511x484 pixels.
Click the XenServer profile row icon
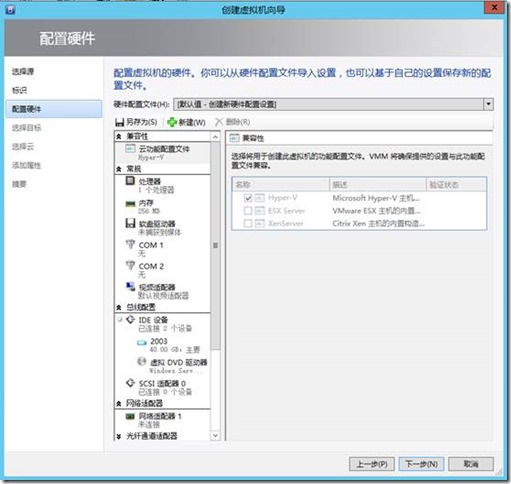pyautogui.click(x=260, y=223)
